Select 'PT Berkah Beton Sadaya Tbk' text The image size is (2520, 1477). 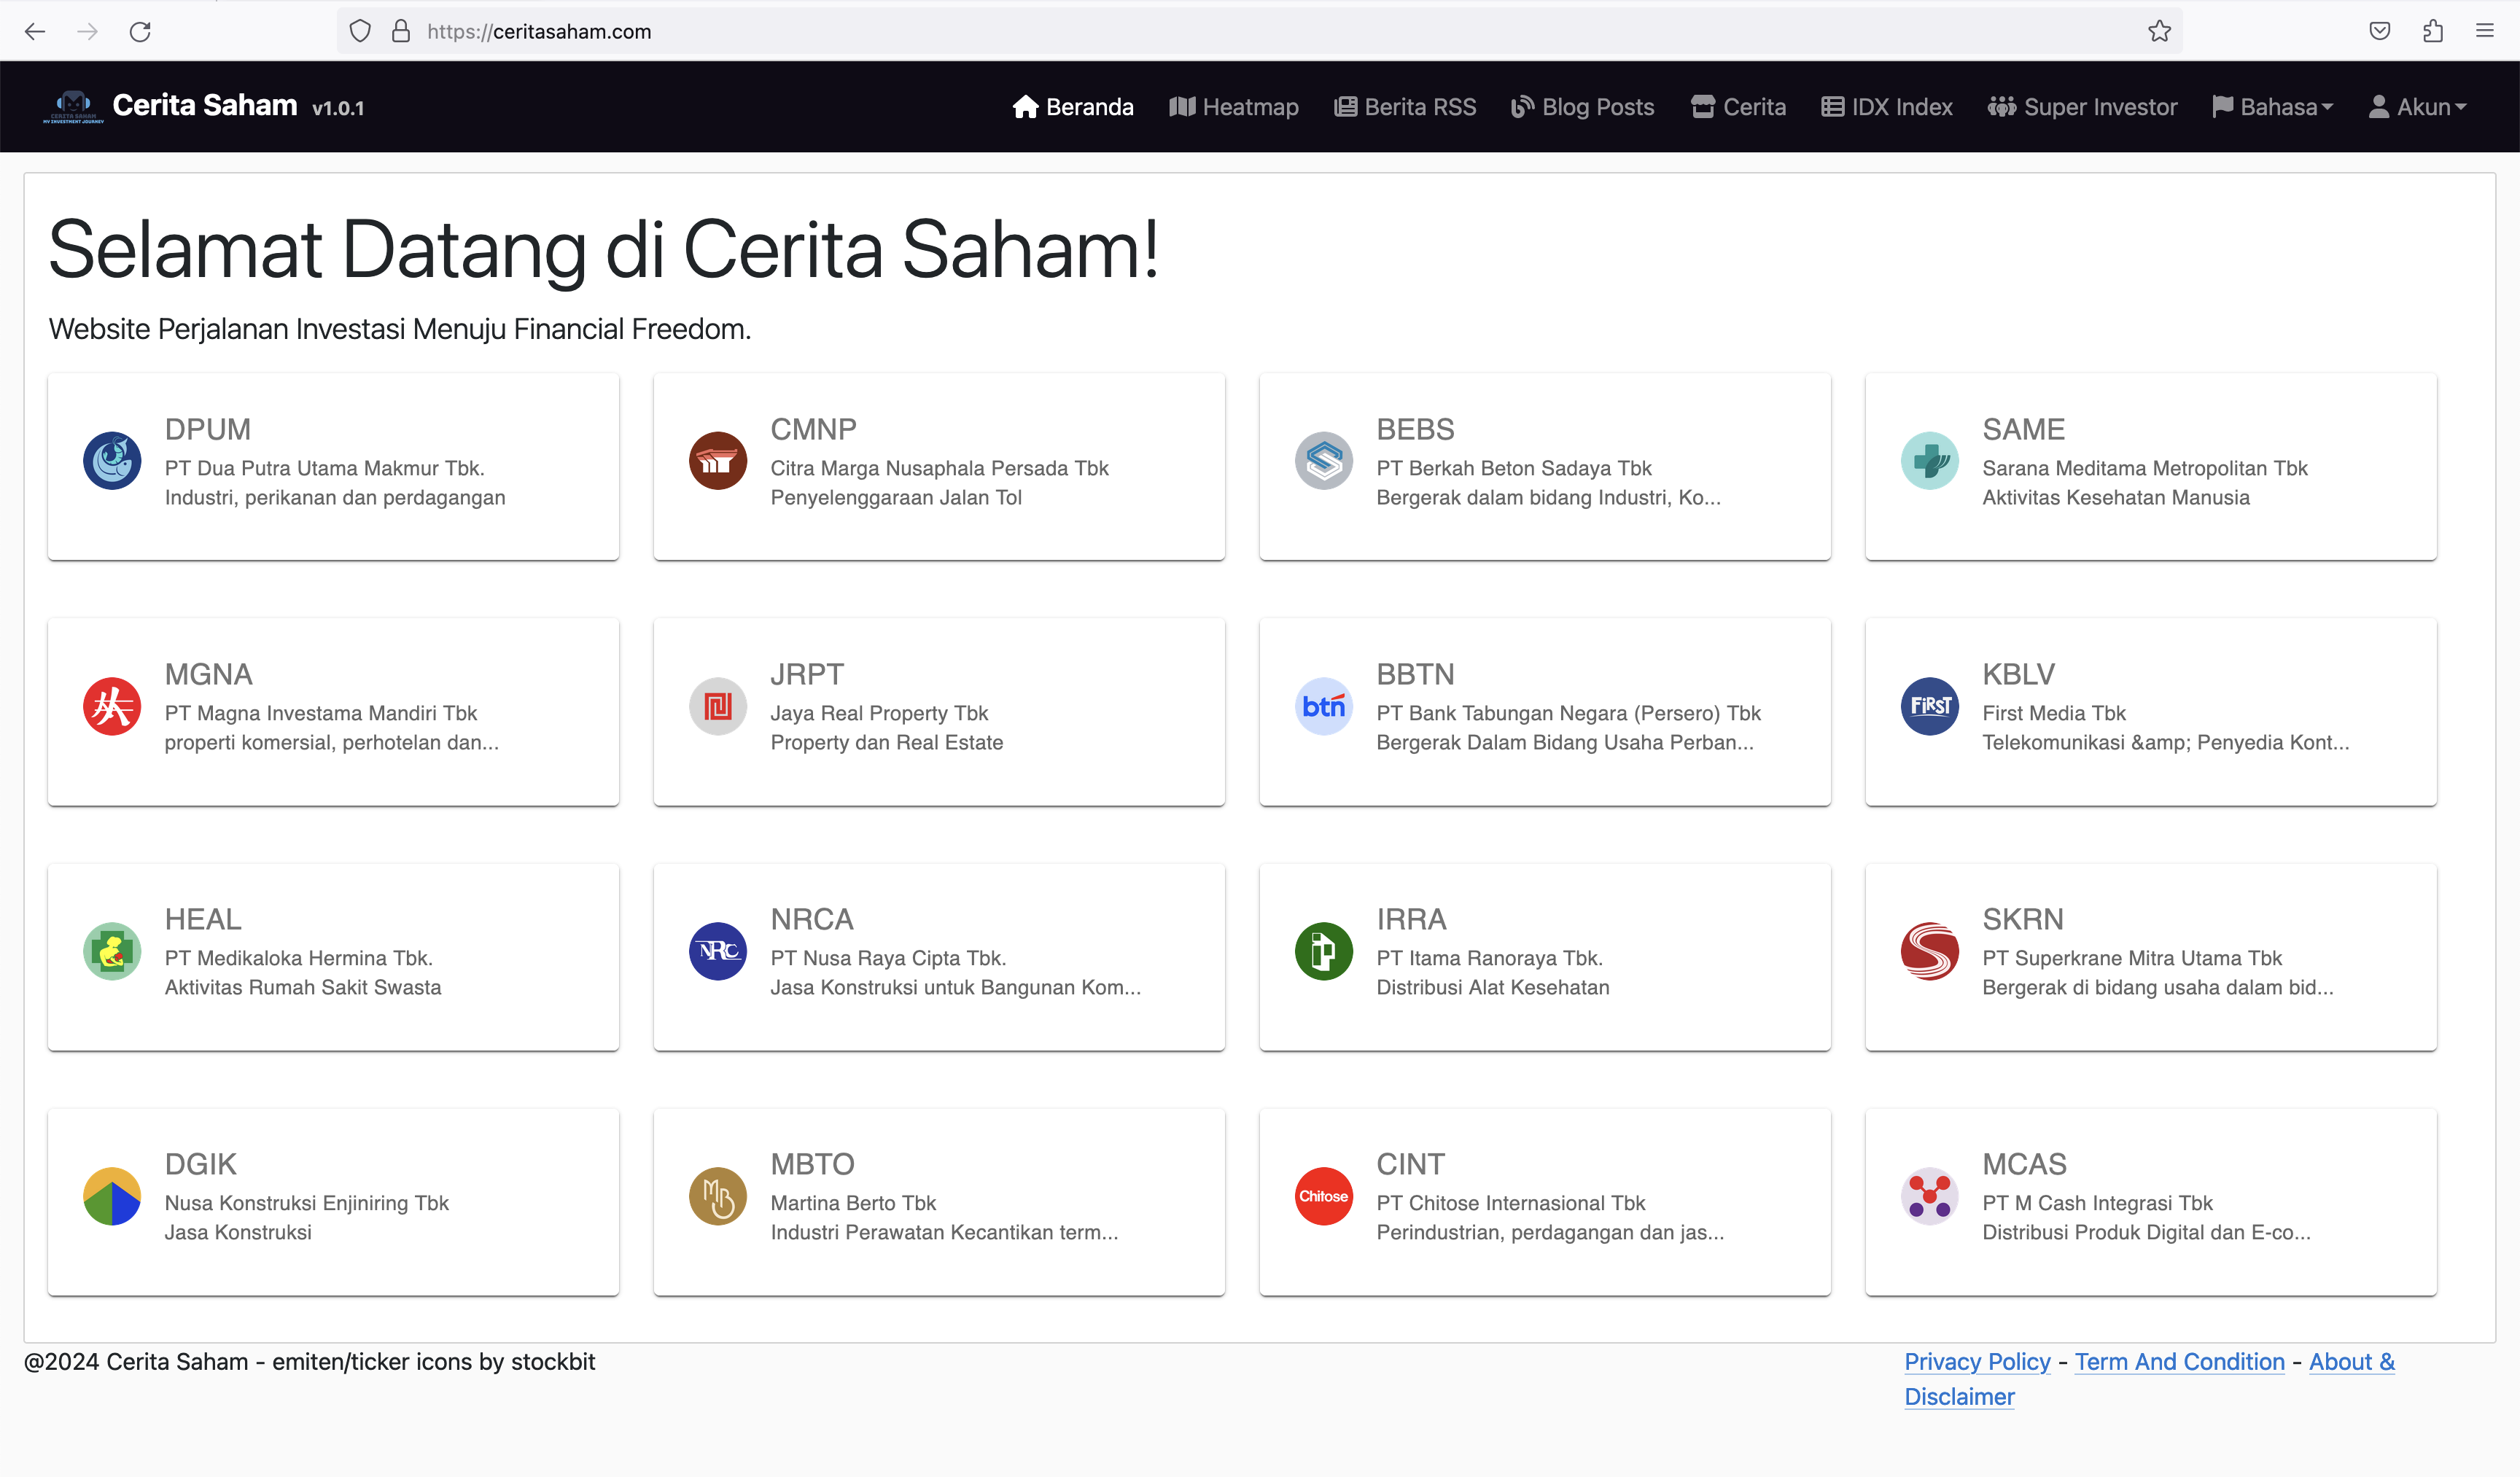1514,468
